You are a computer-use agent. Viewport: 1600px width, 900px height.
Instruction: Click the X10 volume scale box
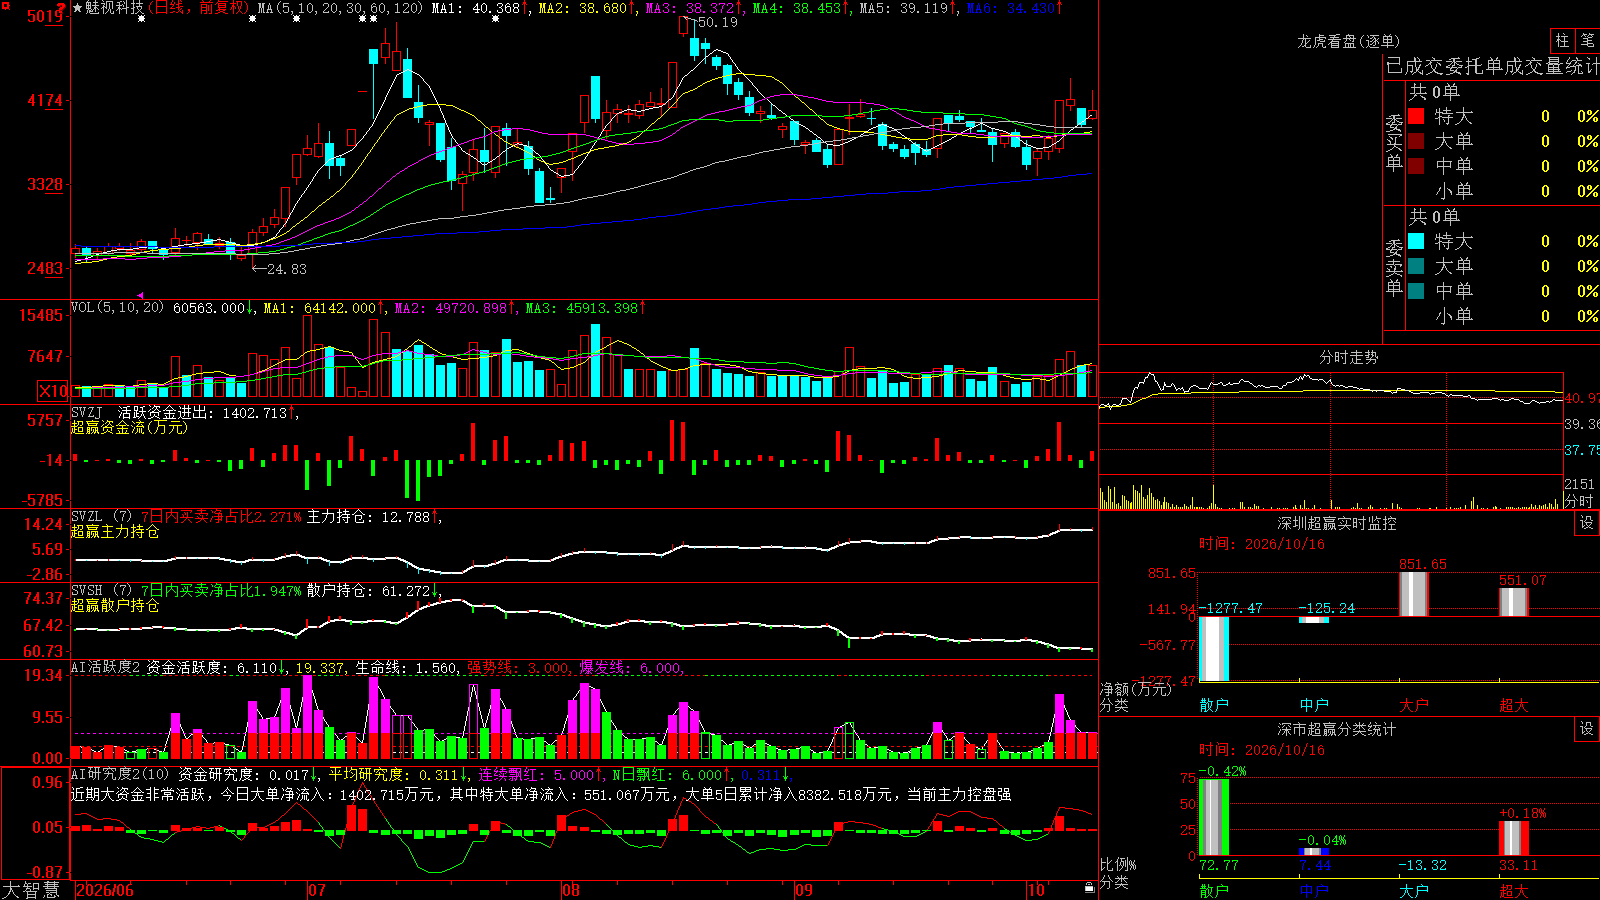pyautogui.click(x=53, y=391)
